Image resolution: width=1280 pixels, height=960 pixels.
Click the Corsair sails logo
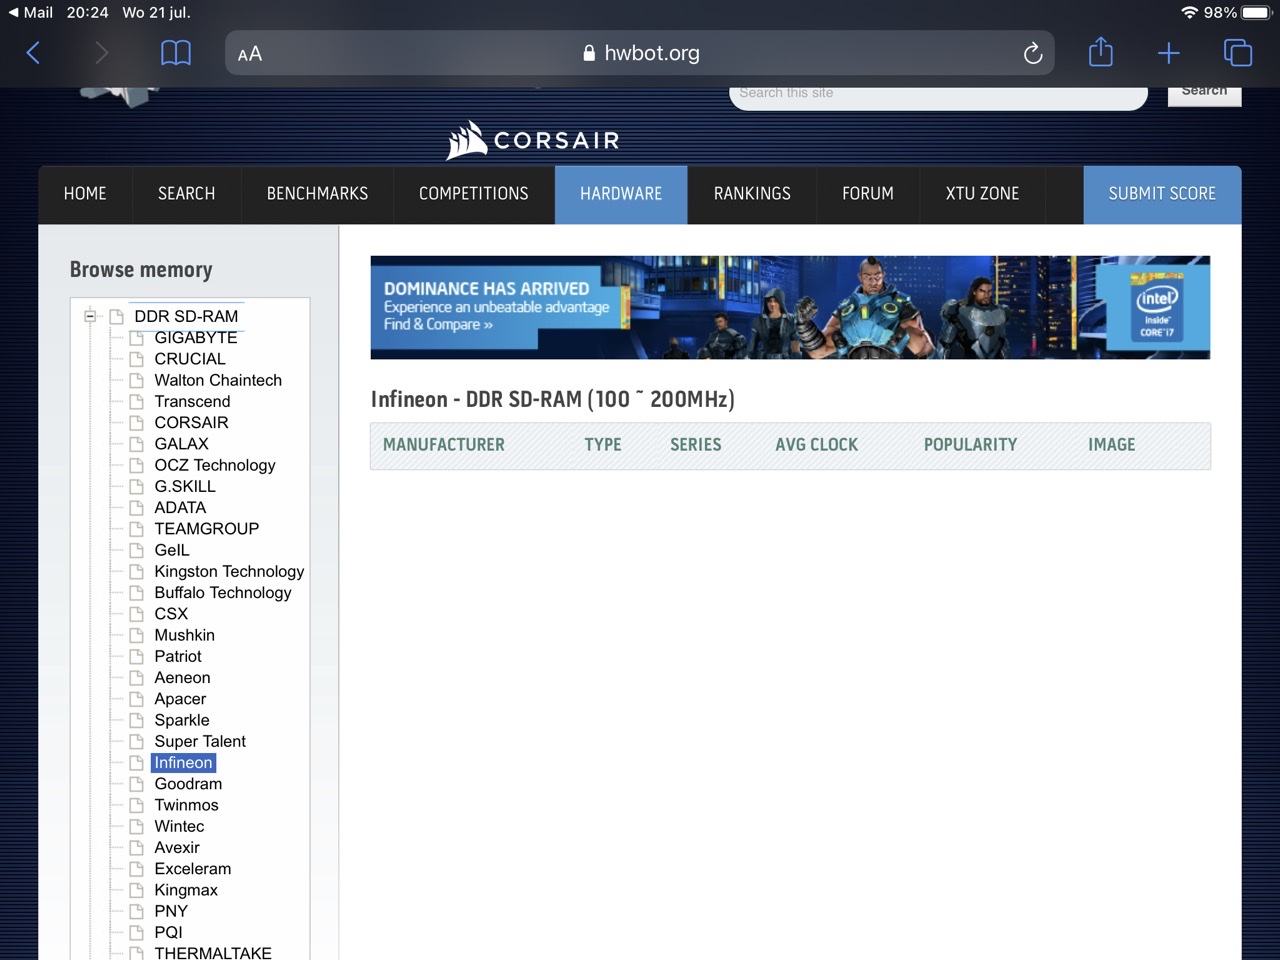[467, 141]
